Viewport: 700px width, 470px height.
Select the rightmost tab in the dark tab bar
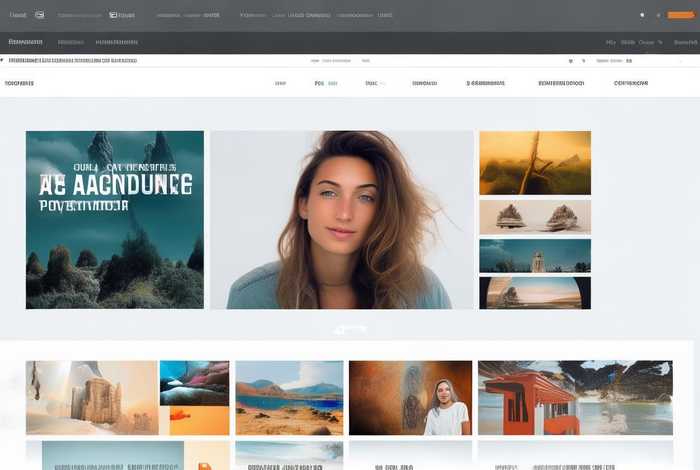[x=685, y=43]
